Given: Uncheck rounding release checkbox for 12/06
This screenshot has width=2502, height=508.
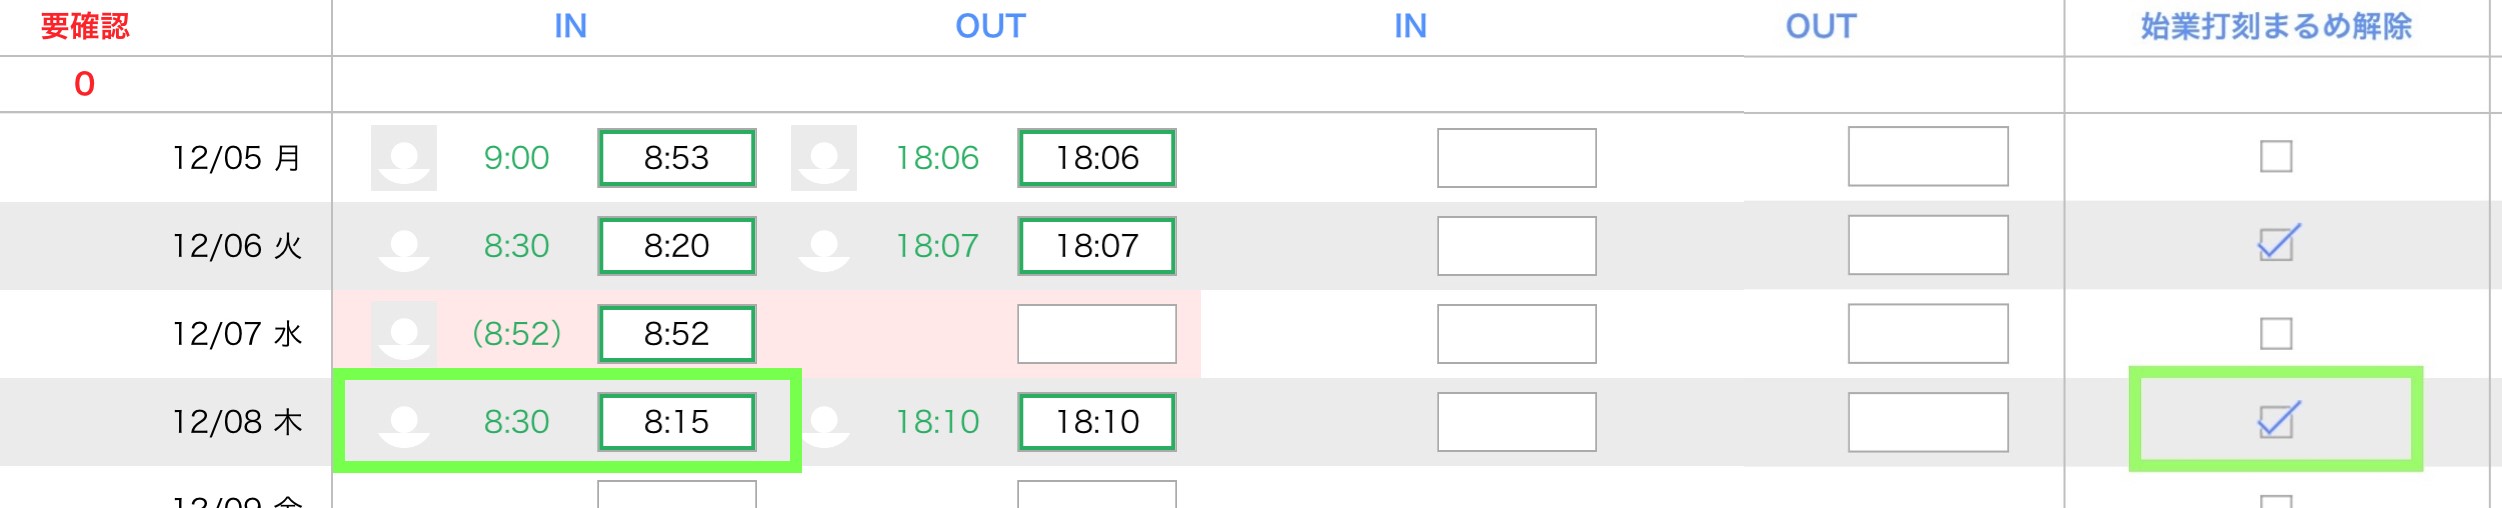Looking at the screenshot, I should click(2276, 244).
